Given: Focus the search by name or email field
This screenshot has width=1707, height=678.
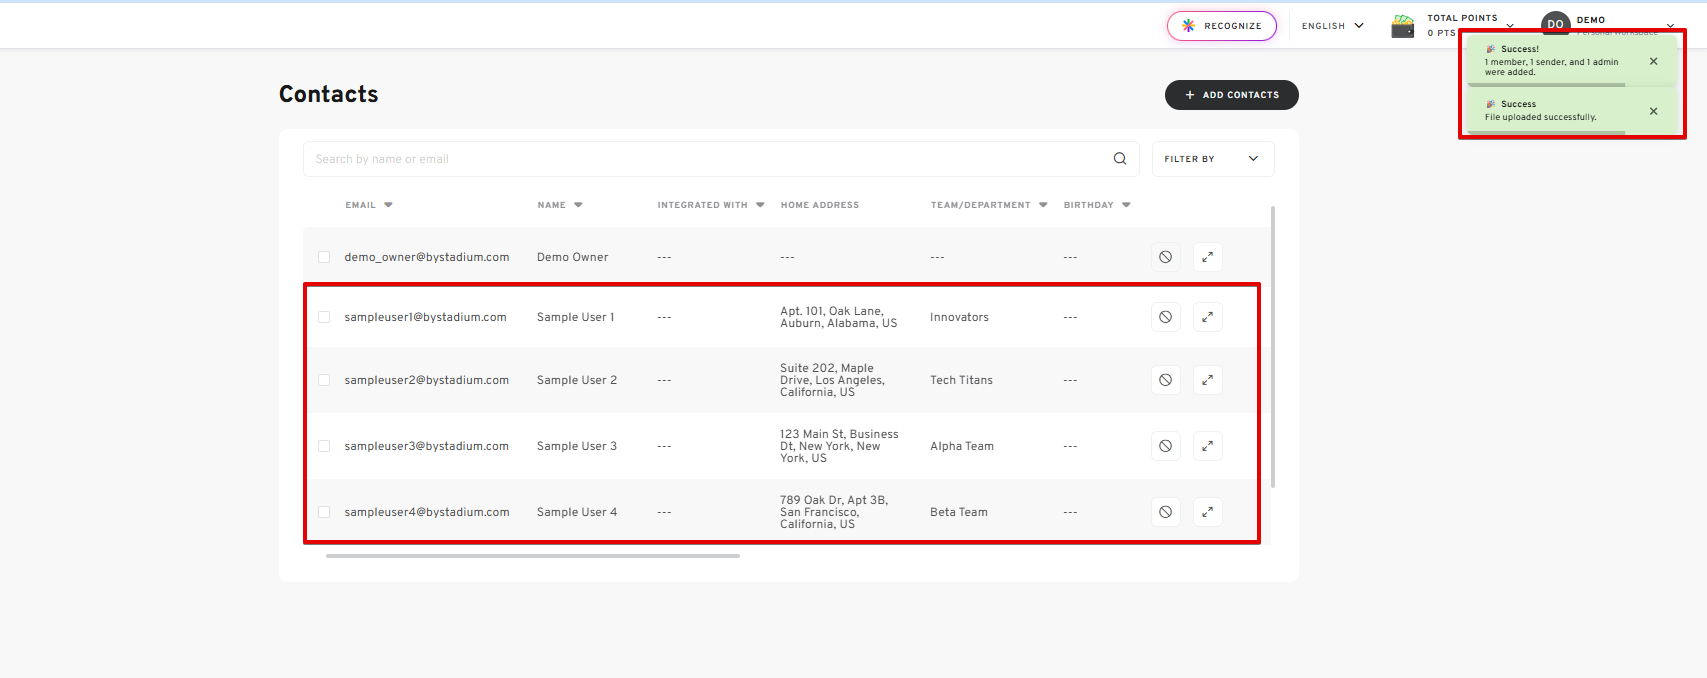Looking at the screenshot, I should tap(700, 159).
